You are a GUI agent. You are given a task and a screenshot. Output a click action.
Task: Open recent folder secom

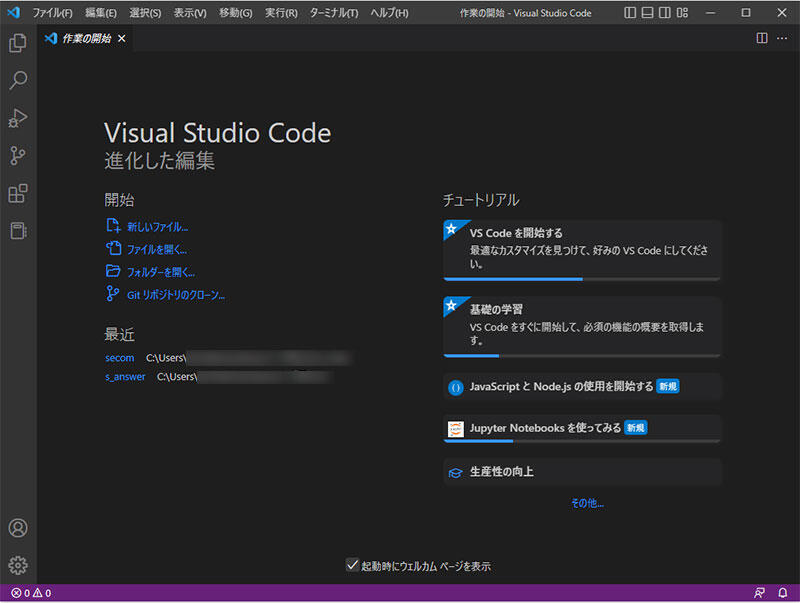tap(119, 358)
